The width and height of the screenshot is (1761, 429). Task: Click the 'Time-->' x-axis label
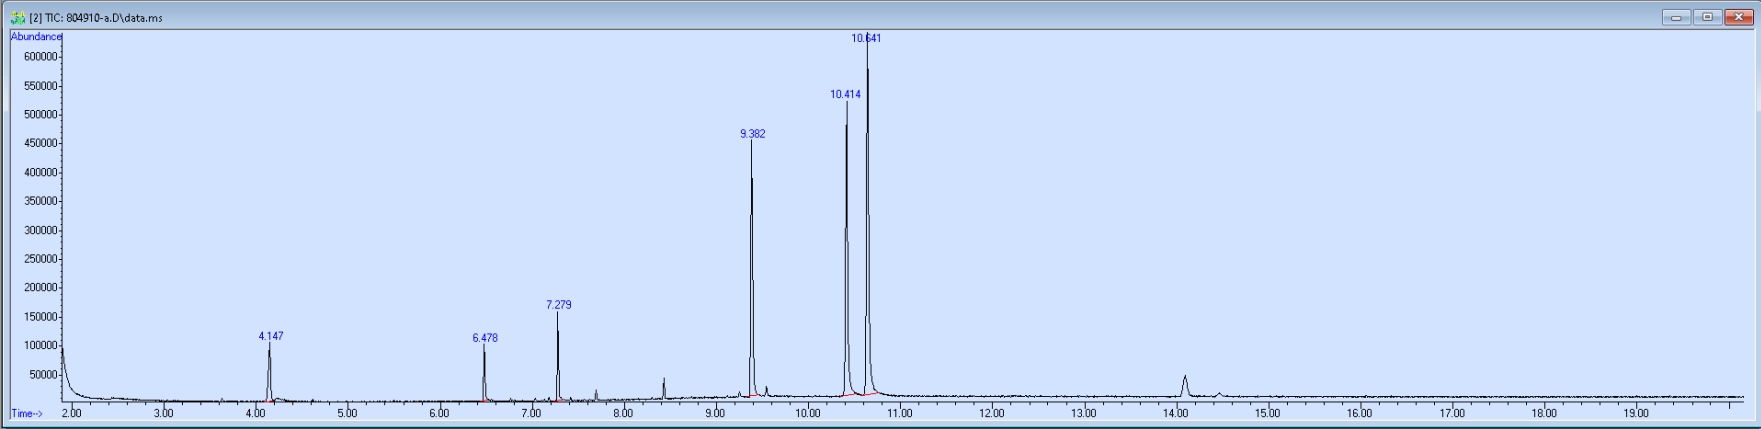point(27,413)
